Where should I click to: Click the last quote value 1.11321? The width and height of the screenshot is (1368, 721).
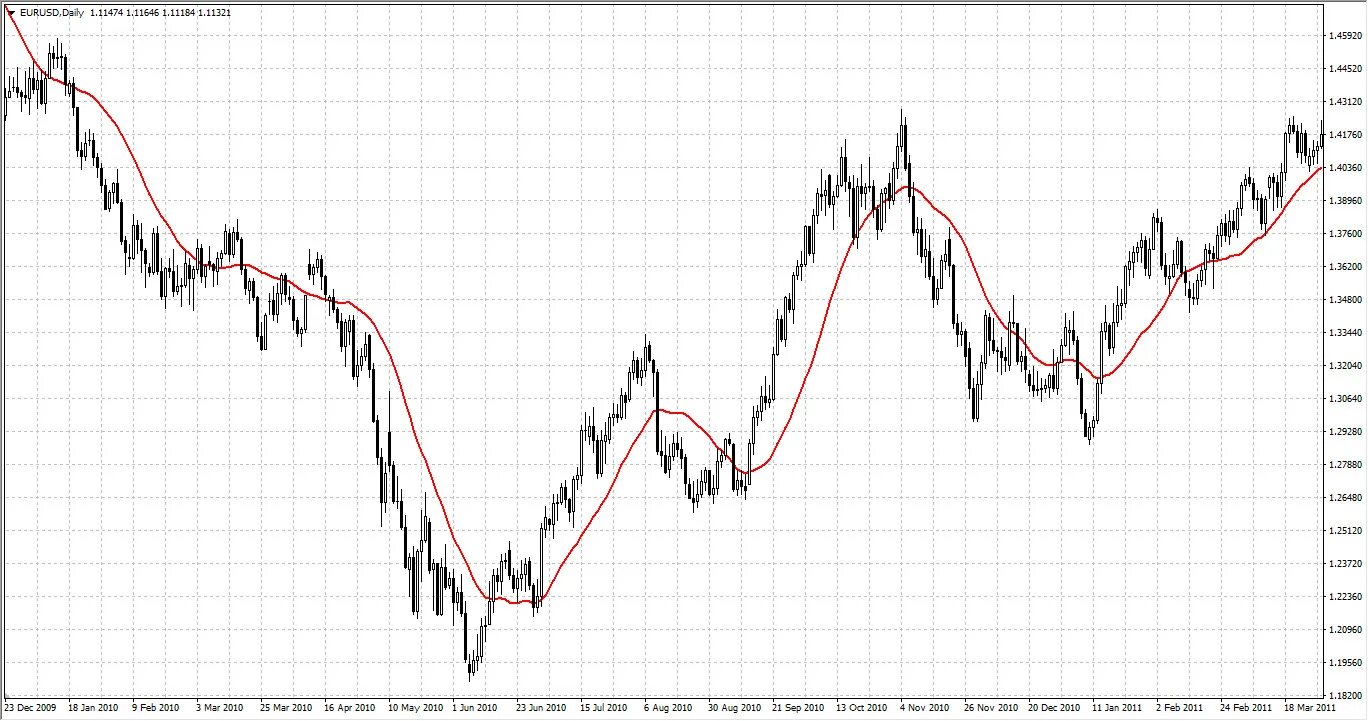[x=213, y=12]
